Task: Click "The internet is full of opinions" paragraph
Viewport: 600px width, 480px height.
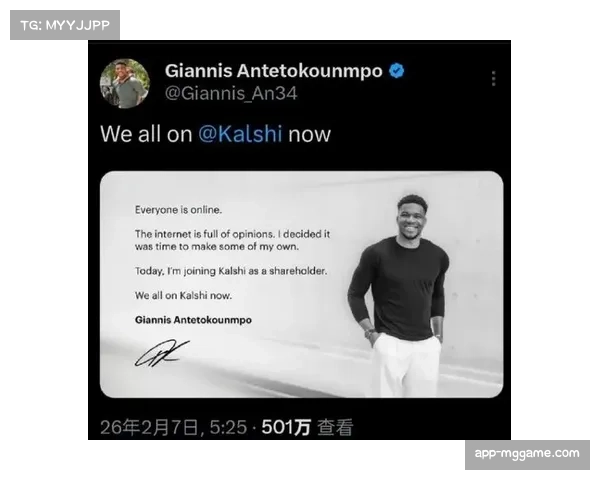Action: click(x=232, y=240)
